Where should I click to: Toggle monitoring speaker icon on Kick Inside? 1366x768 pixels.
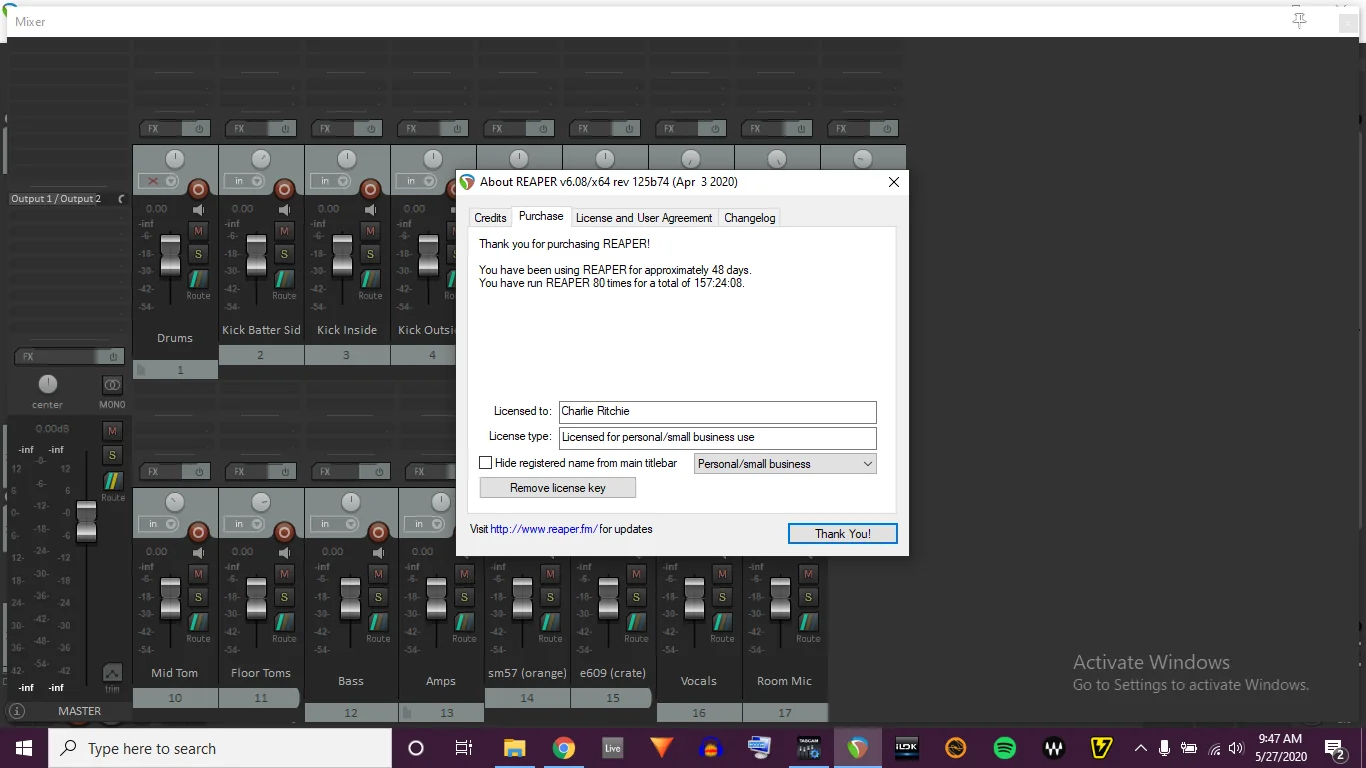click(x=370, y=210)
